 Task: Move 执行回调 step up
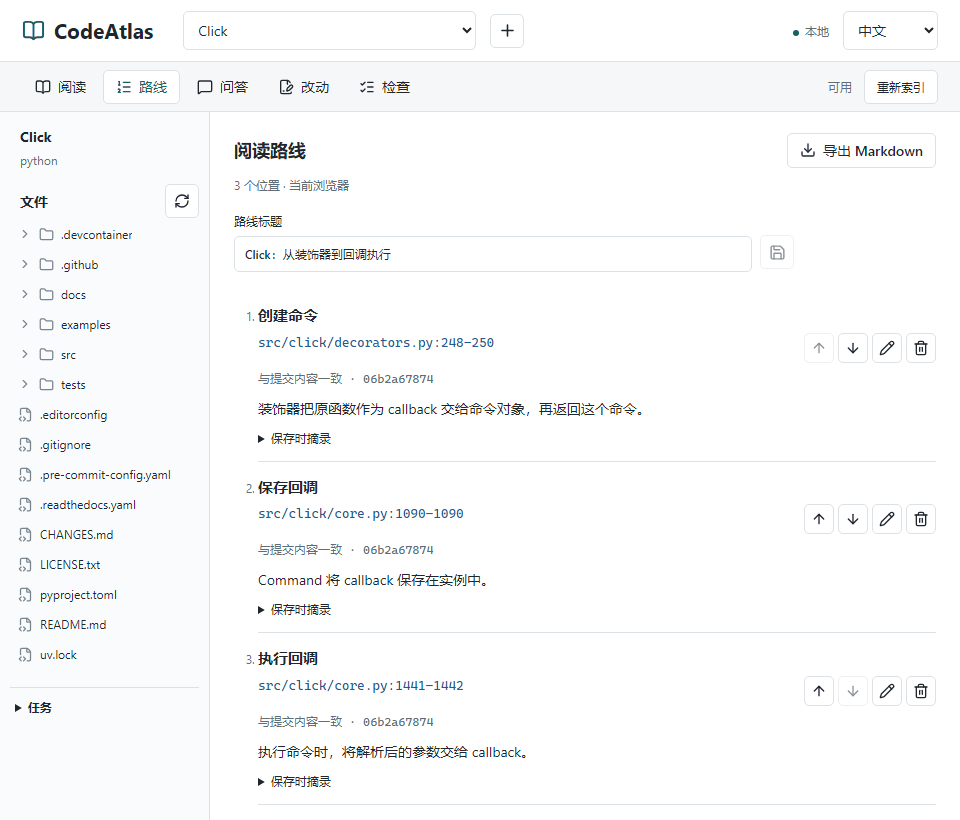point(819,691)
